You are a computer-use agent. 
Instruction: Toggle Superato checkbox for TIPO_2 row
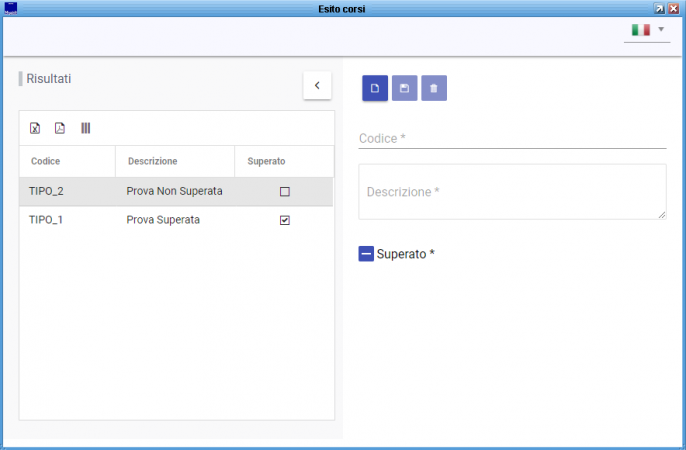click(285, 191)
